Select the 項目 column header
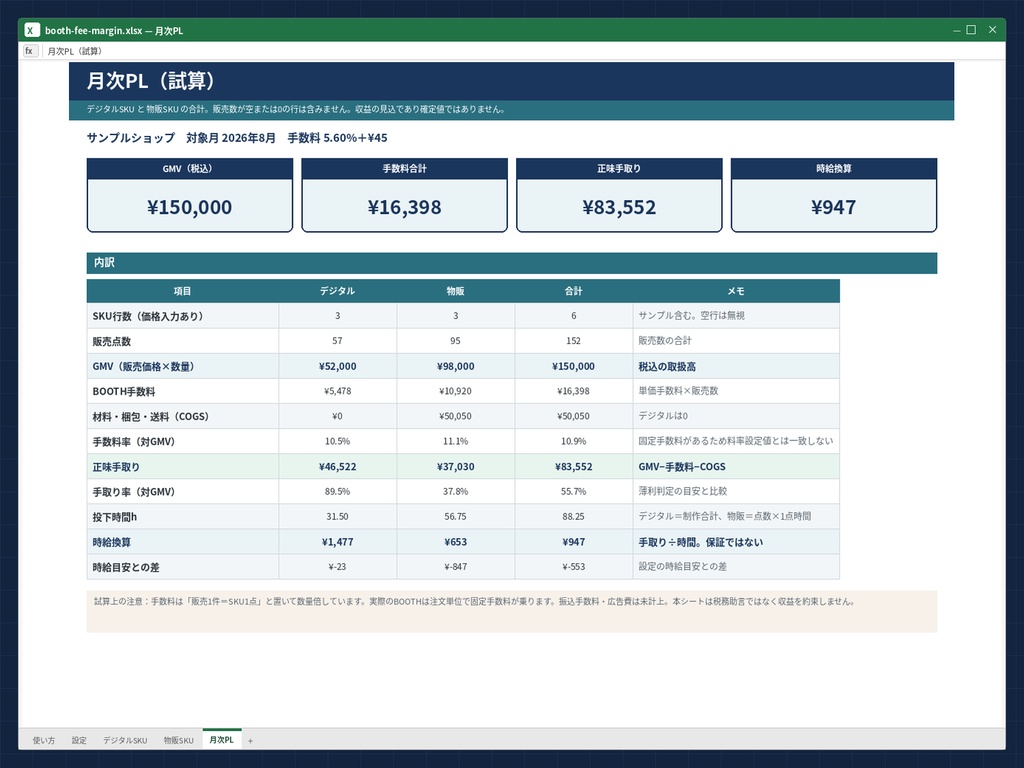 [182, 291]
